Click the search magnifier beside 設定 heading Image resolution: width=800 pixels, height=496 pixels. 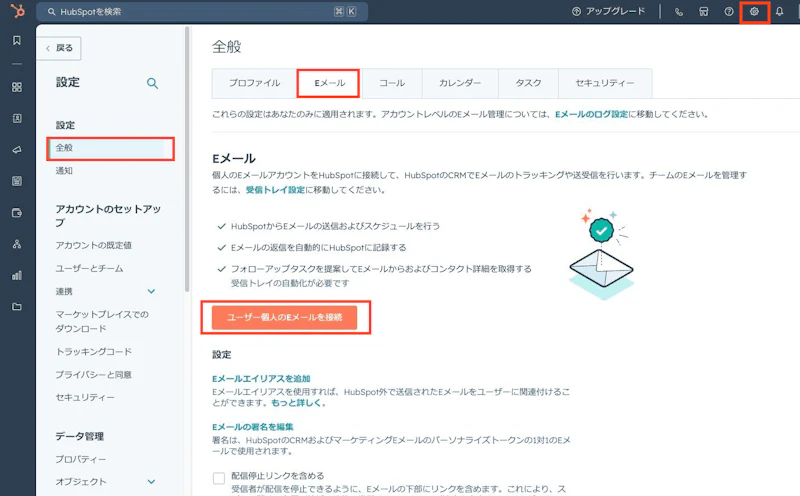152,83
